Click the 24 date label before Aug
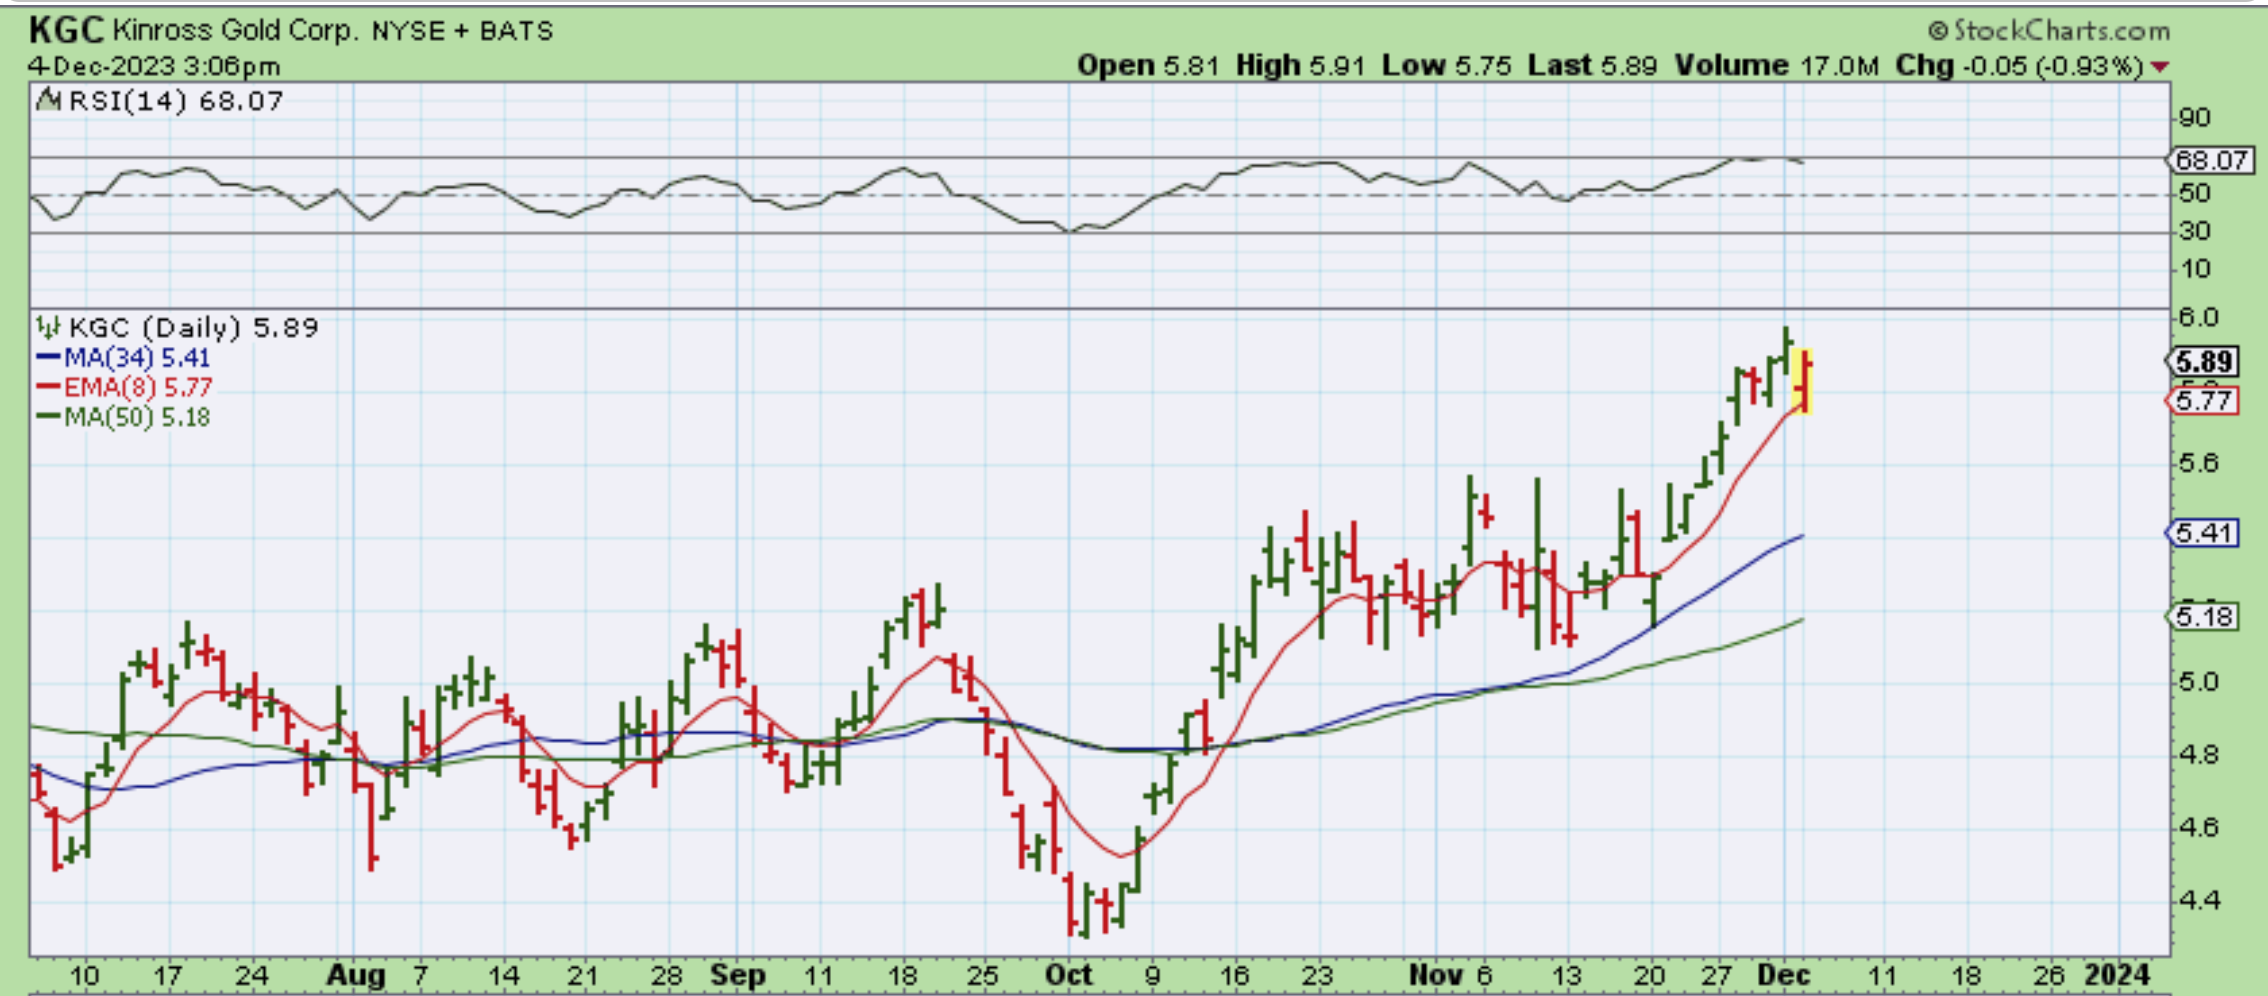2268x996 pixels. coord(252,976)
